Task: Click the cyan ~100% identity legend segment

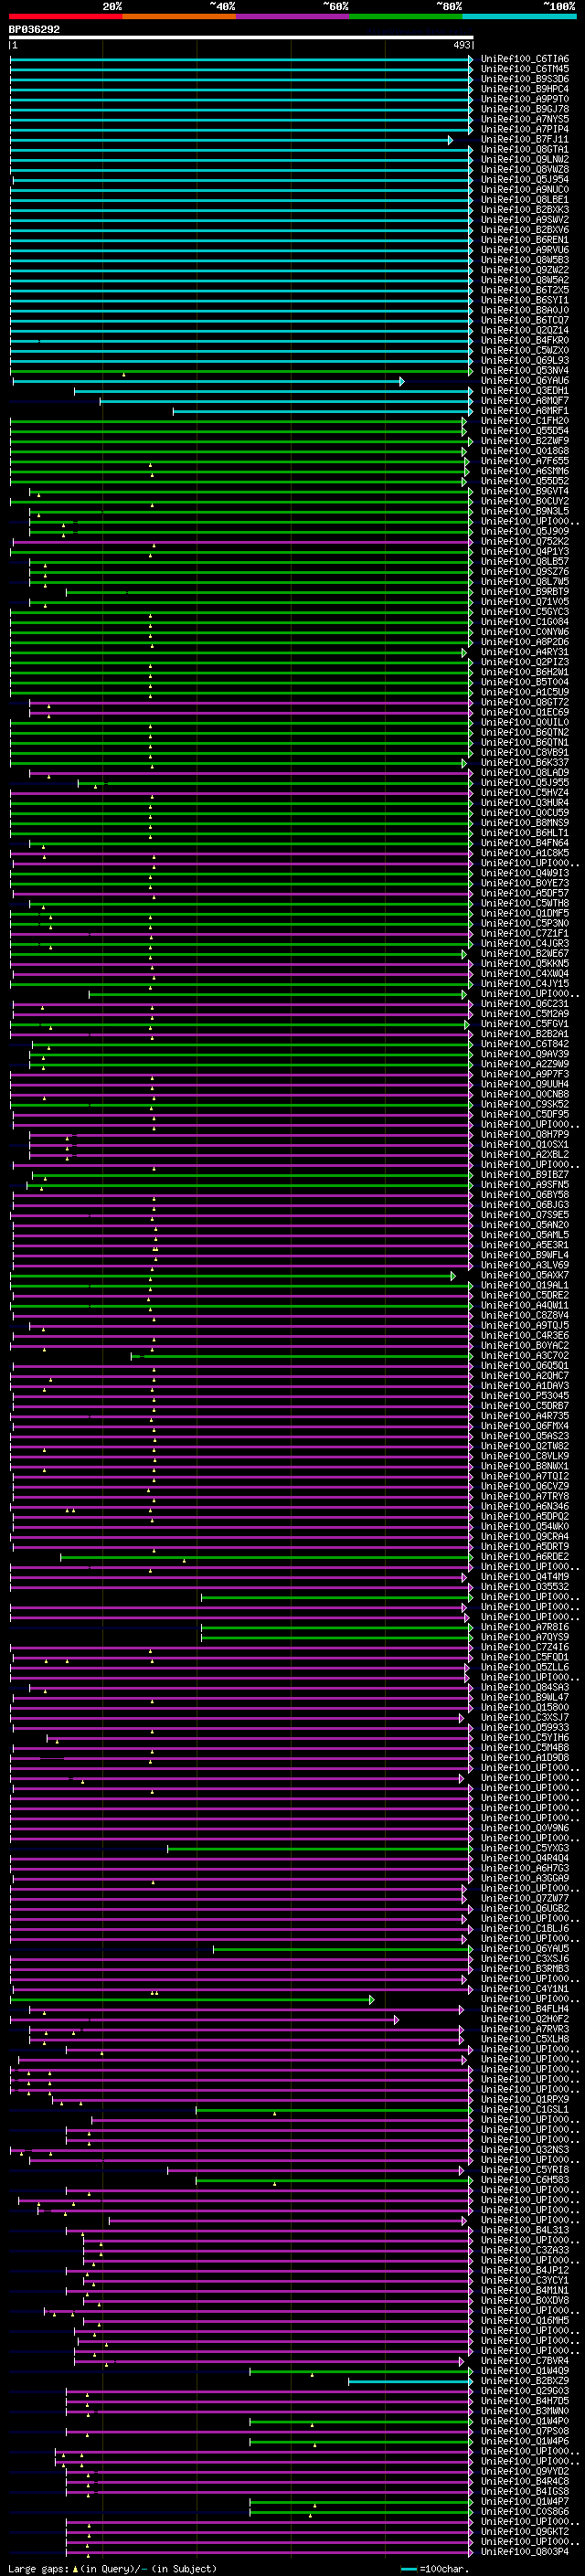Action: [x=519, y=16]
